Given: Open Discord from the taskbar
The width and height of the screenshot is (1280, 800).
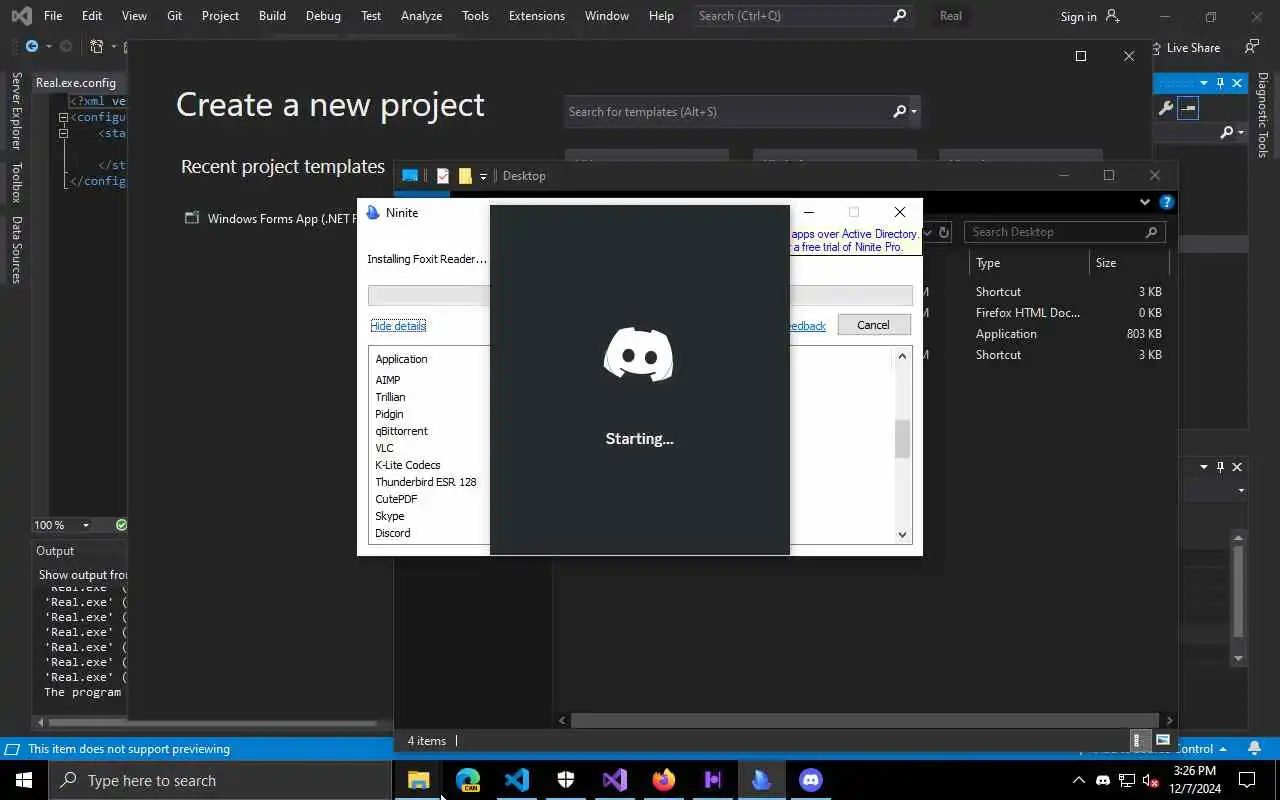Looking at the screenshot, I should (811, 780).
